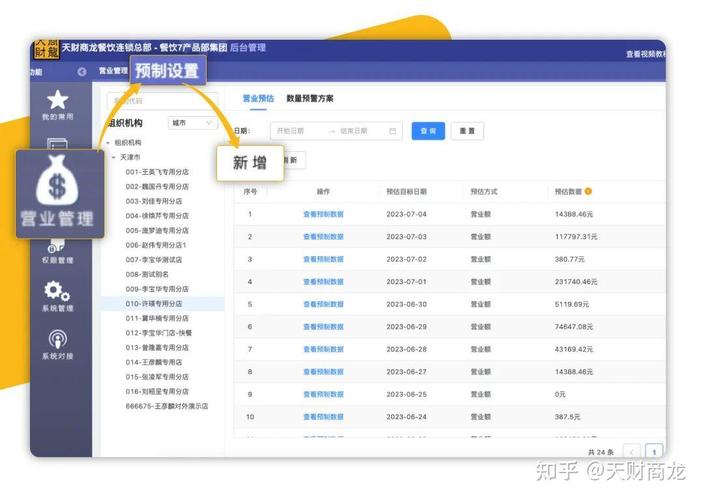Open 查看预制数据 for 2023-07-01

pos(323,281)
